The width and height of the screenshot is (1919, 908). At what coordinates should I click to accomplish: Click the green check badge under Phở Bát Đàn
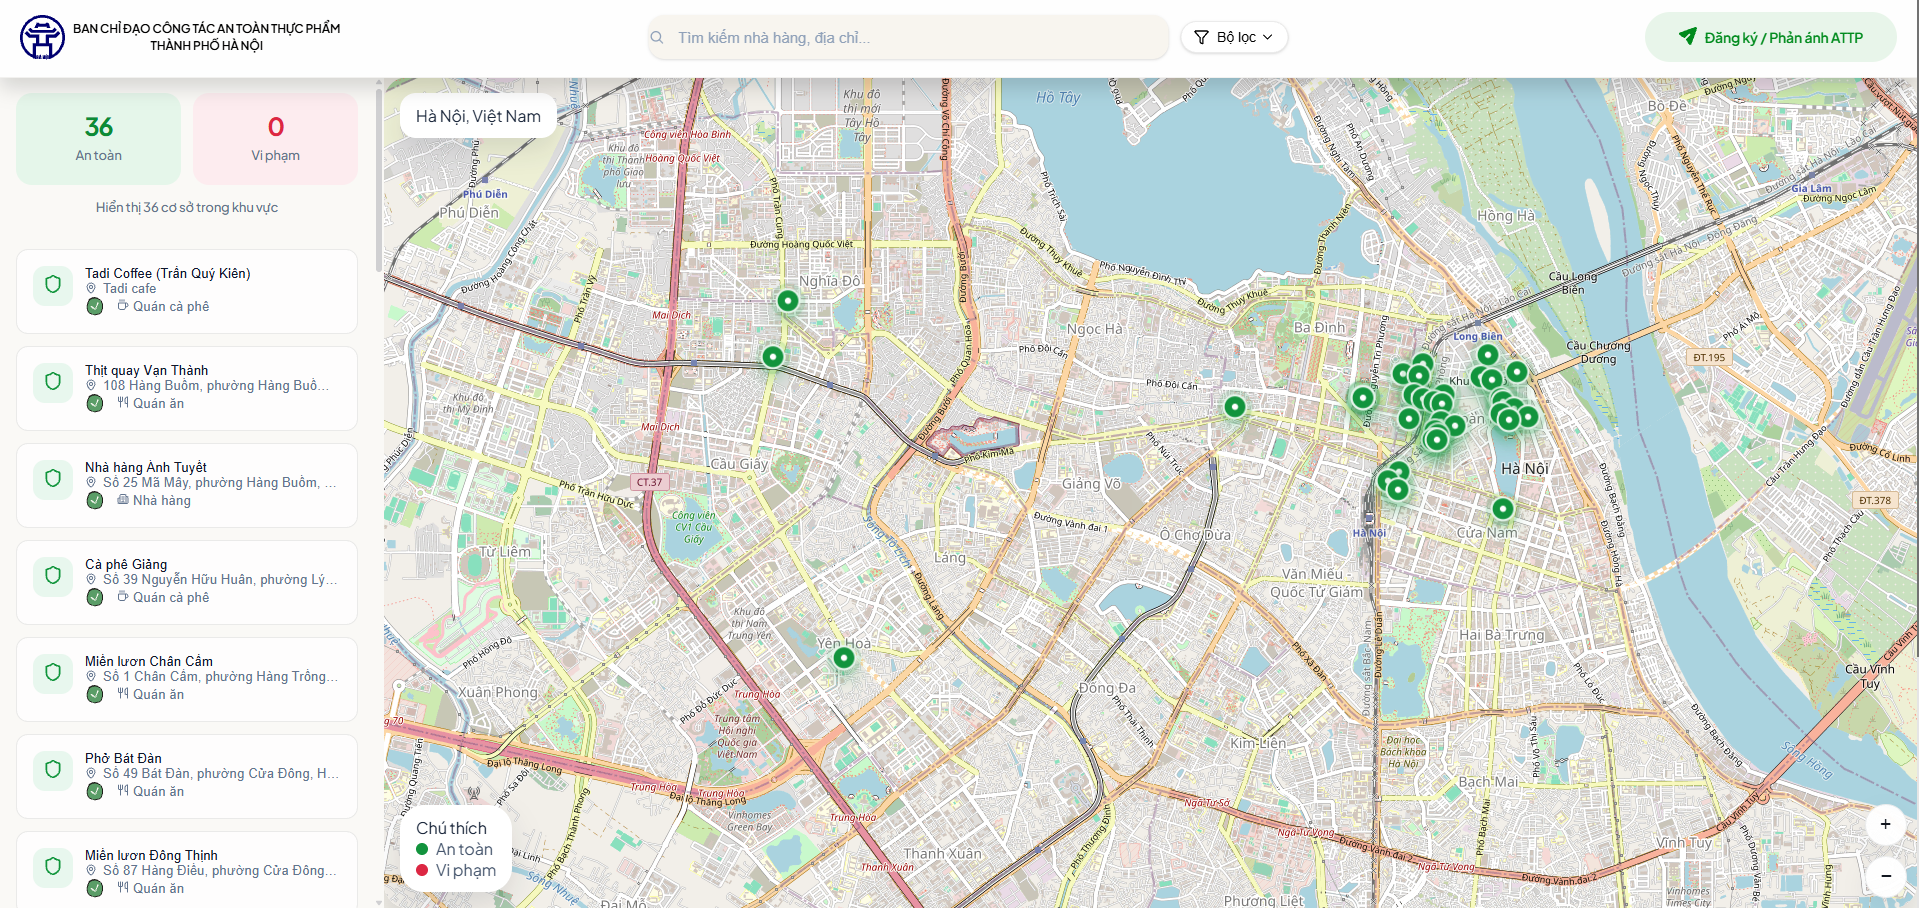click(x=95, y=791)
